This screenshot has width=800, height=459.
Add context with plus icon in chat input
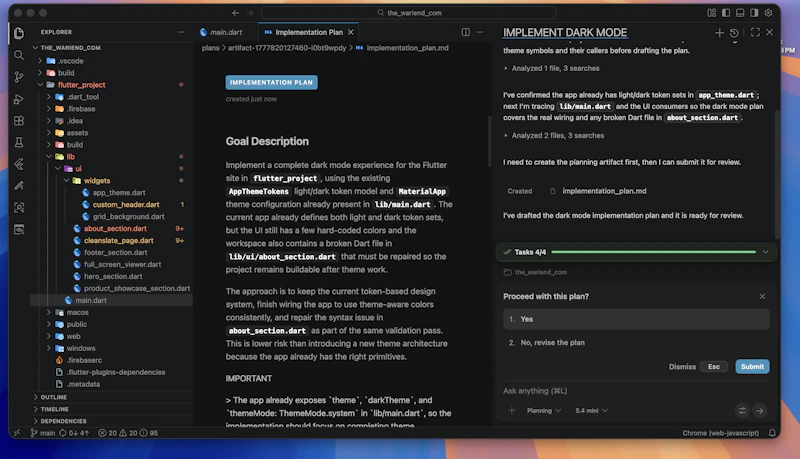click(x=512, y=411)
